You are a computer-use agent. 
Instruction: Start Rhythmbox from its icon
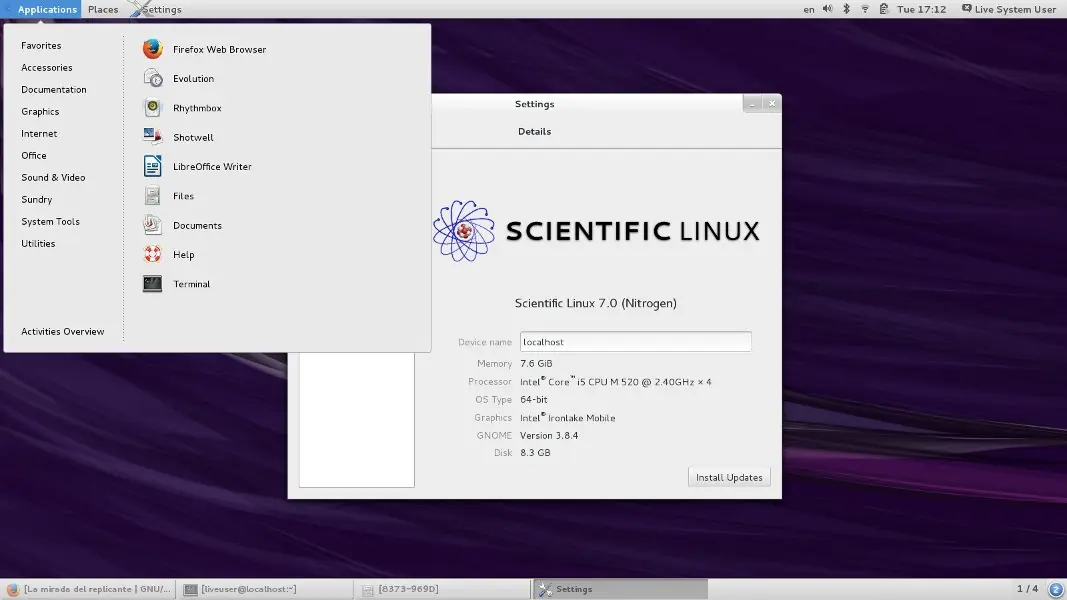[x=152, y=107]
